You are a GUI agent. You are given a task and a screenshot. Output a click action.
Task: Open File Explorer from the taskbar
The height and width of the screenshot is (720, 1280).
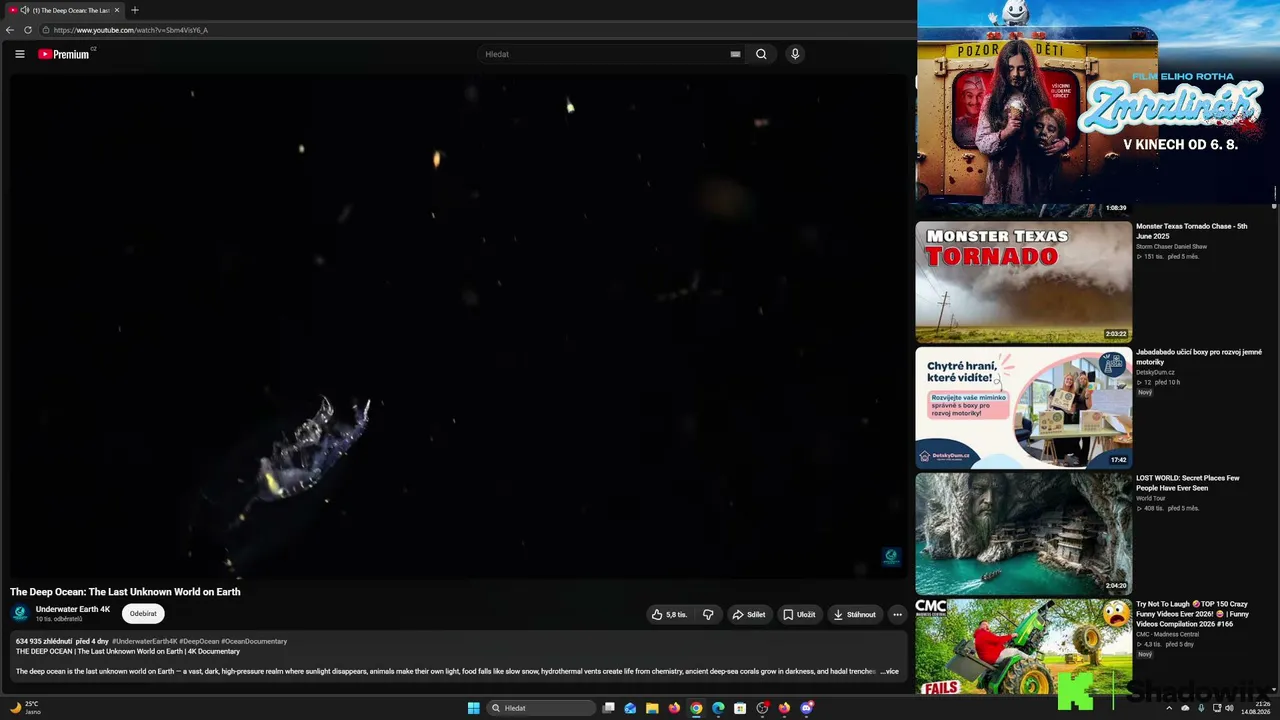(x=652, y=708)
